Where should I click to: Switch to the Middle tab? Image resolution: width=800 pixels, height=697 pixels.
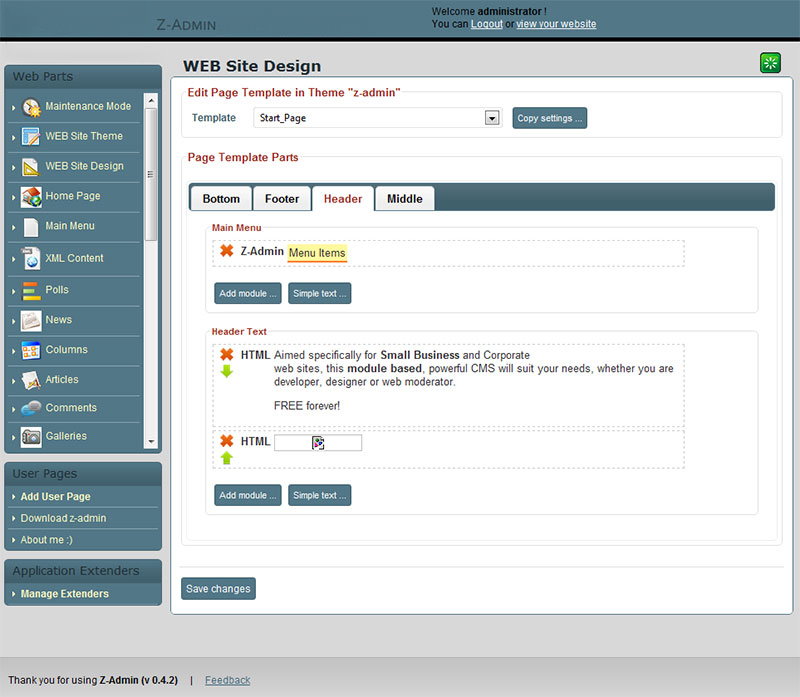pyautogui.click(x=404, y=199)
